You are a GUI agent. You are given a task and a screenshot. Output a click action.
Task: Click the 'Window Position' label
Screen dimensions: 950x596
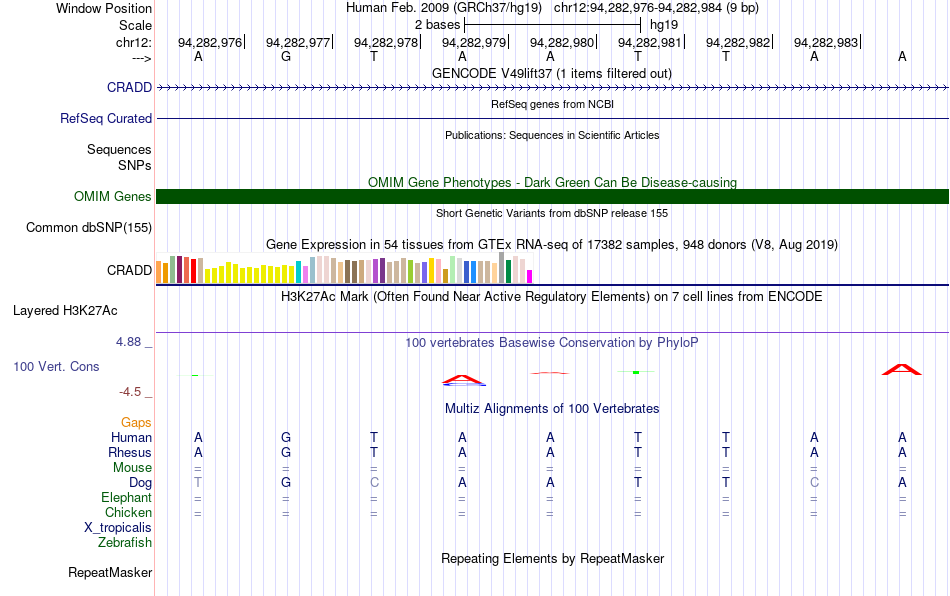[x=104, y=8]
